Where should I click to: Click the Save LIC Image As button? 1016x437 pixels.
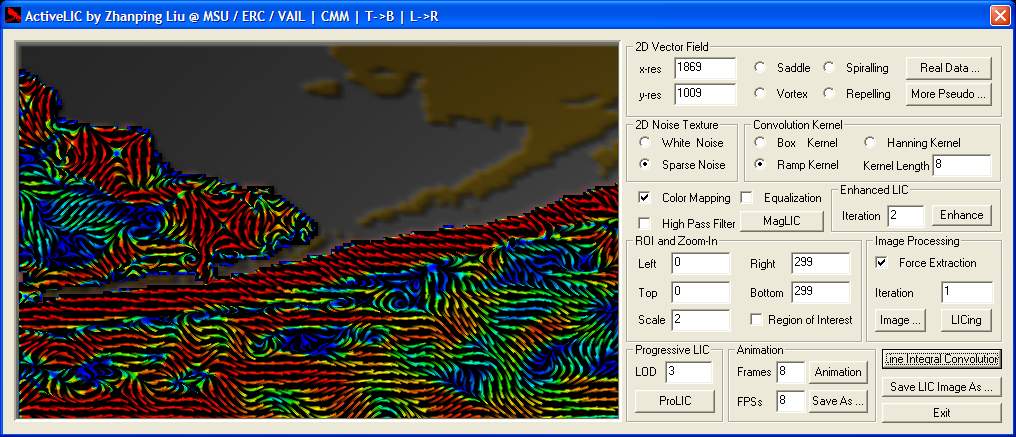point(941,386)
